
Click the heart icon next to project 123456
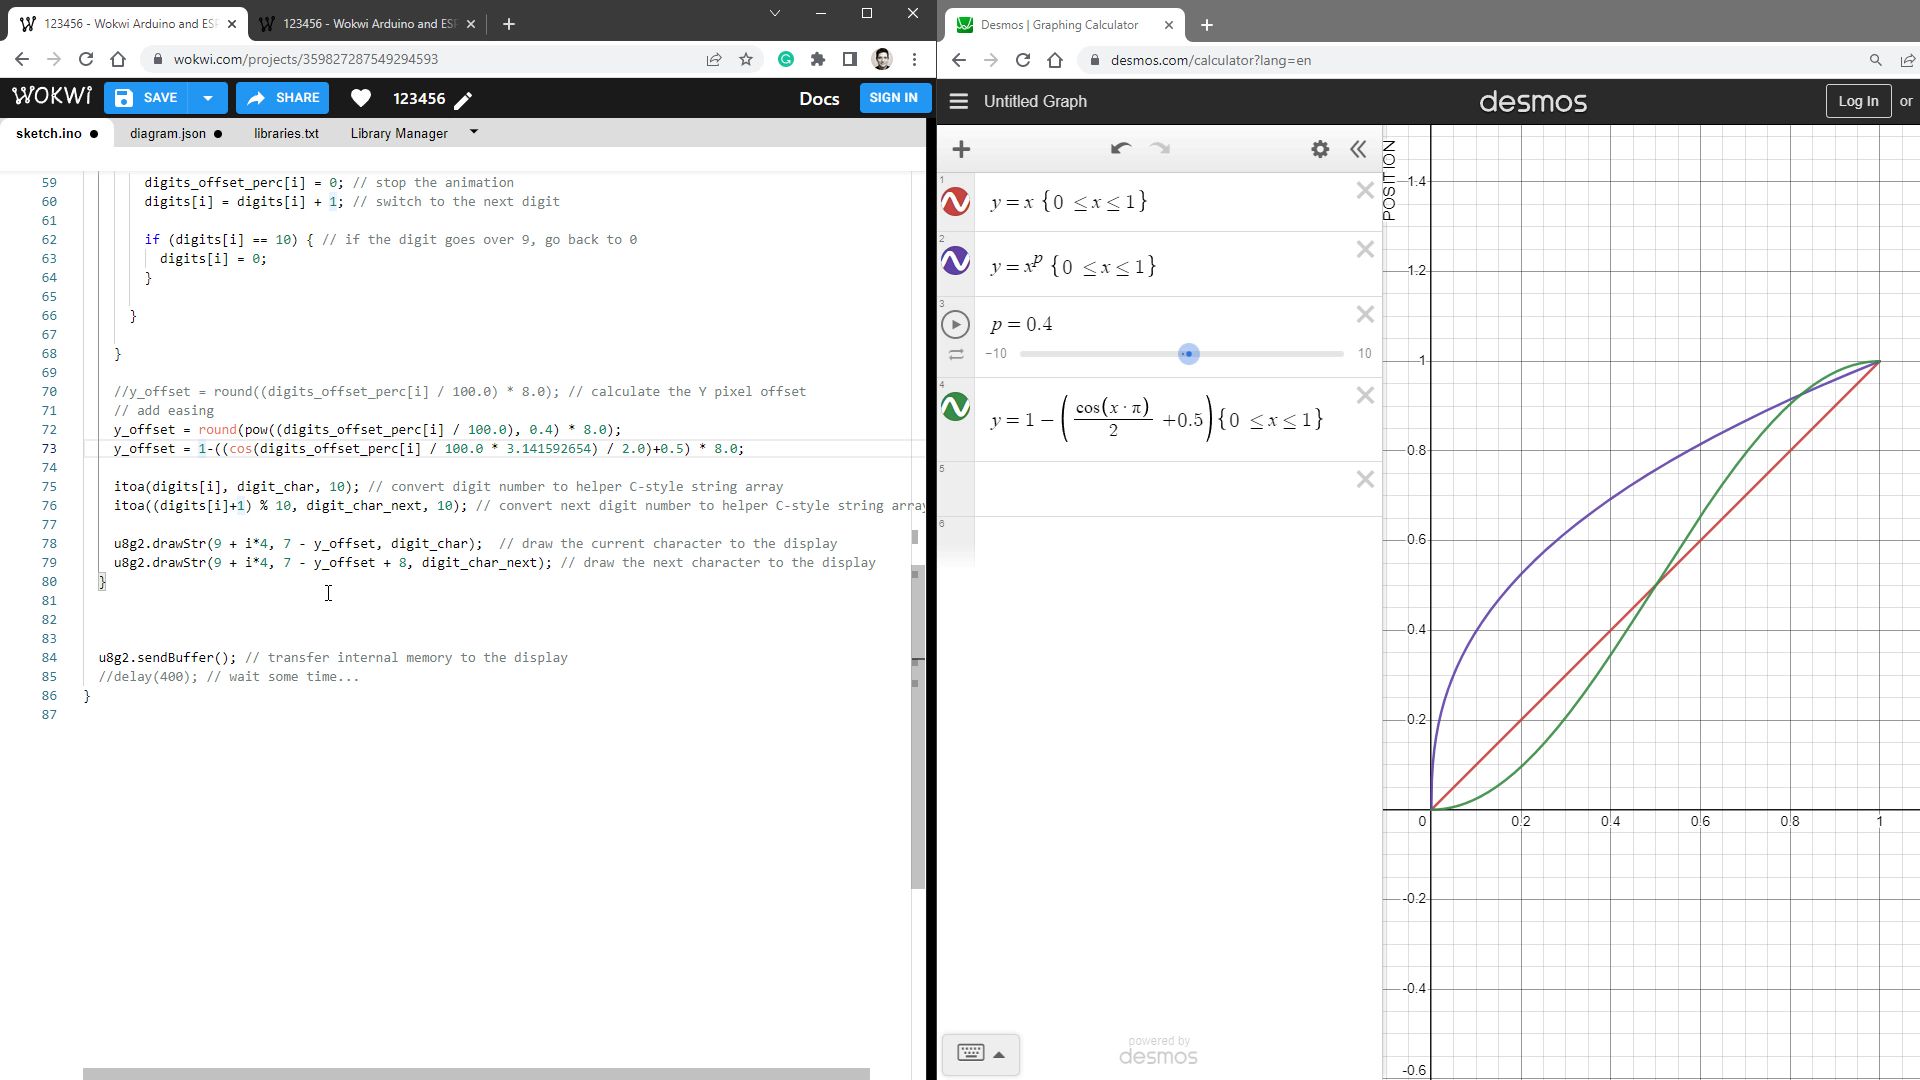[x=361, y=98]
